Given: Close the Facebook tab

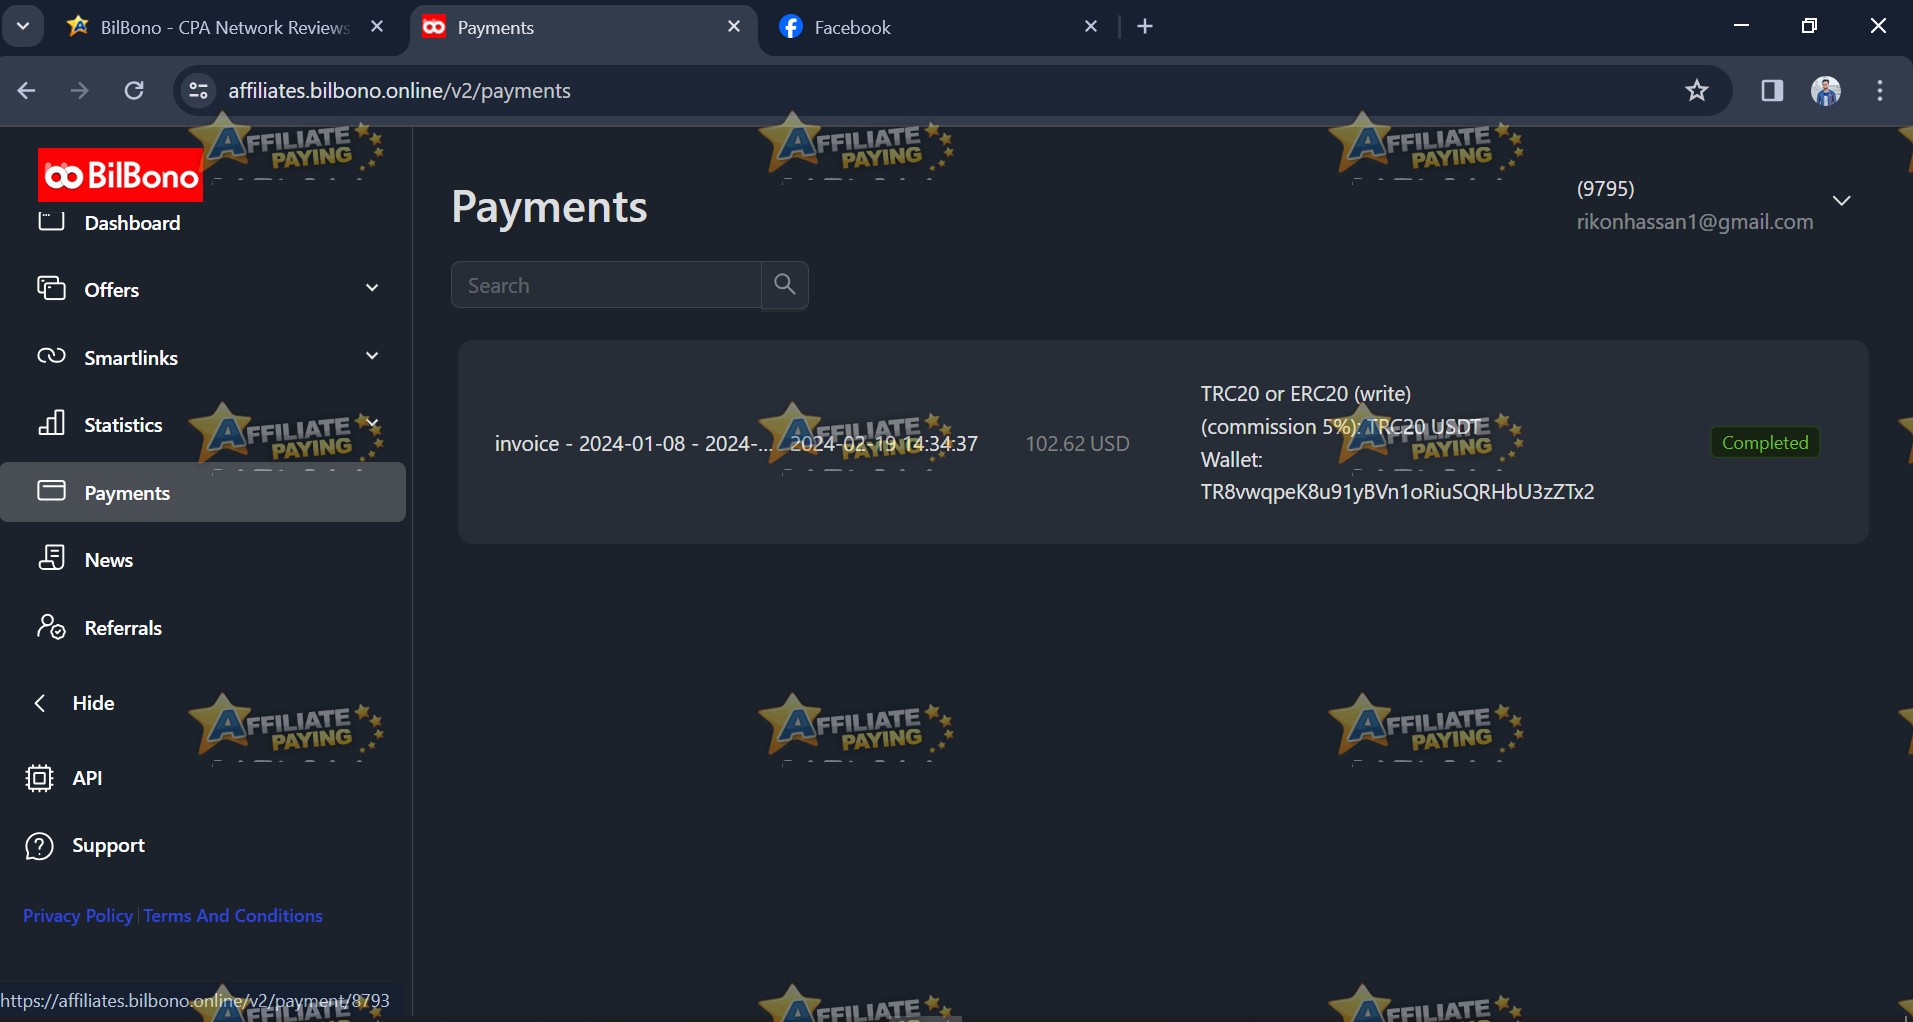Looking at the screenshot, I should 1091,27.
